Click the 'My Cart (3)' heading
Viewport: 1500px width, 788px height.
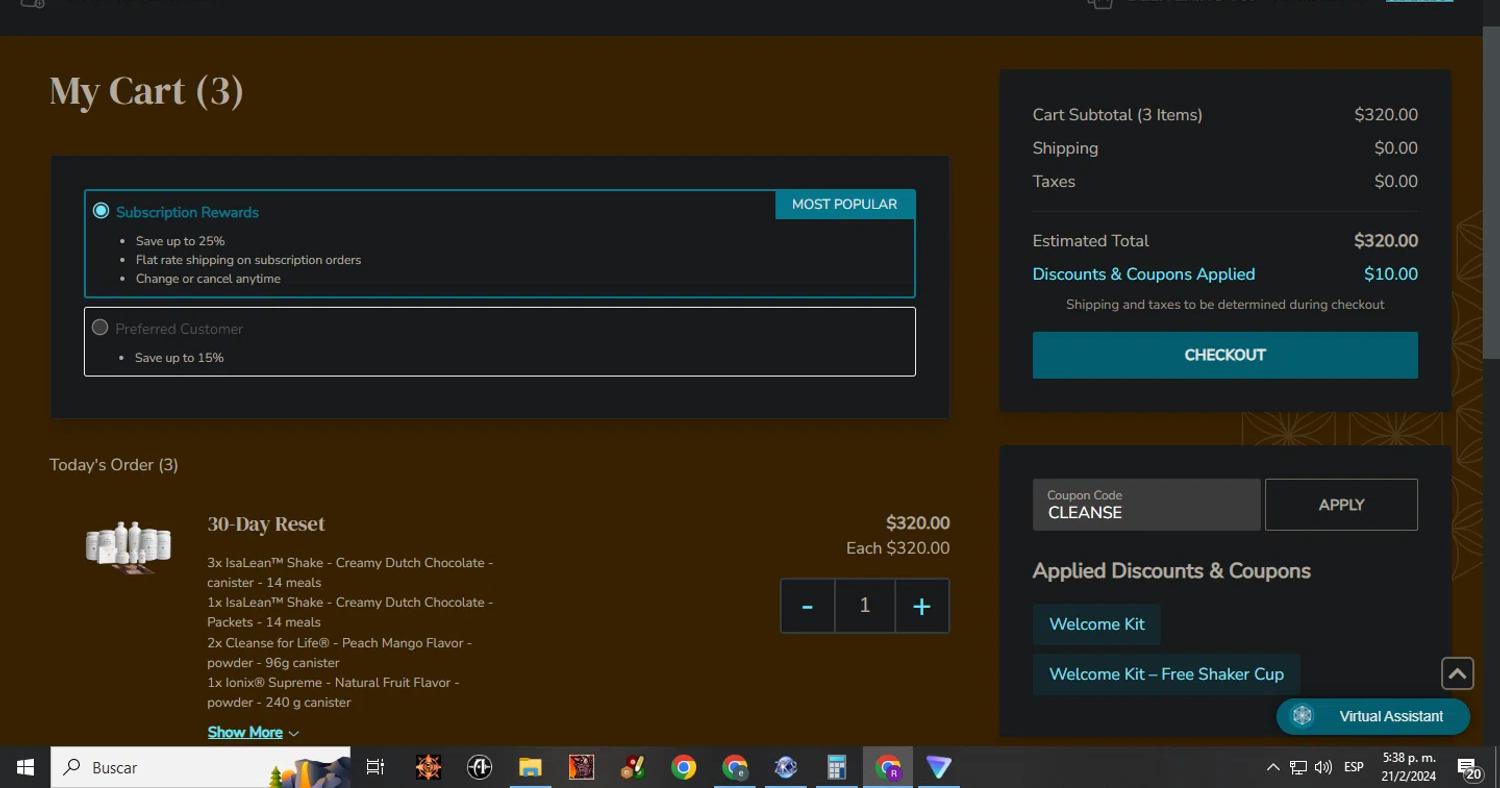point(146,91)
